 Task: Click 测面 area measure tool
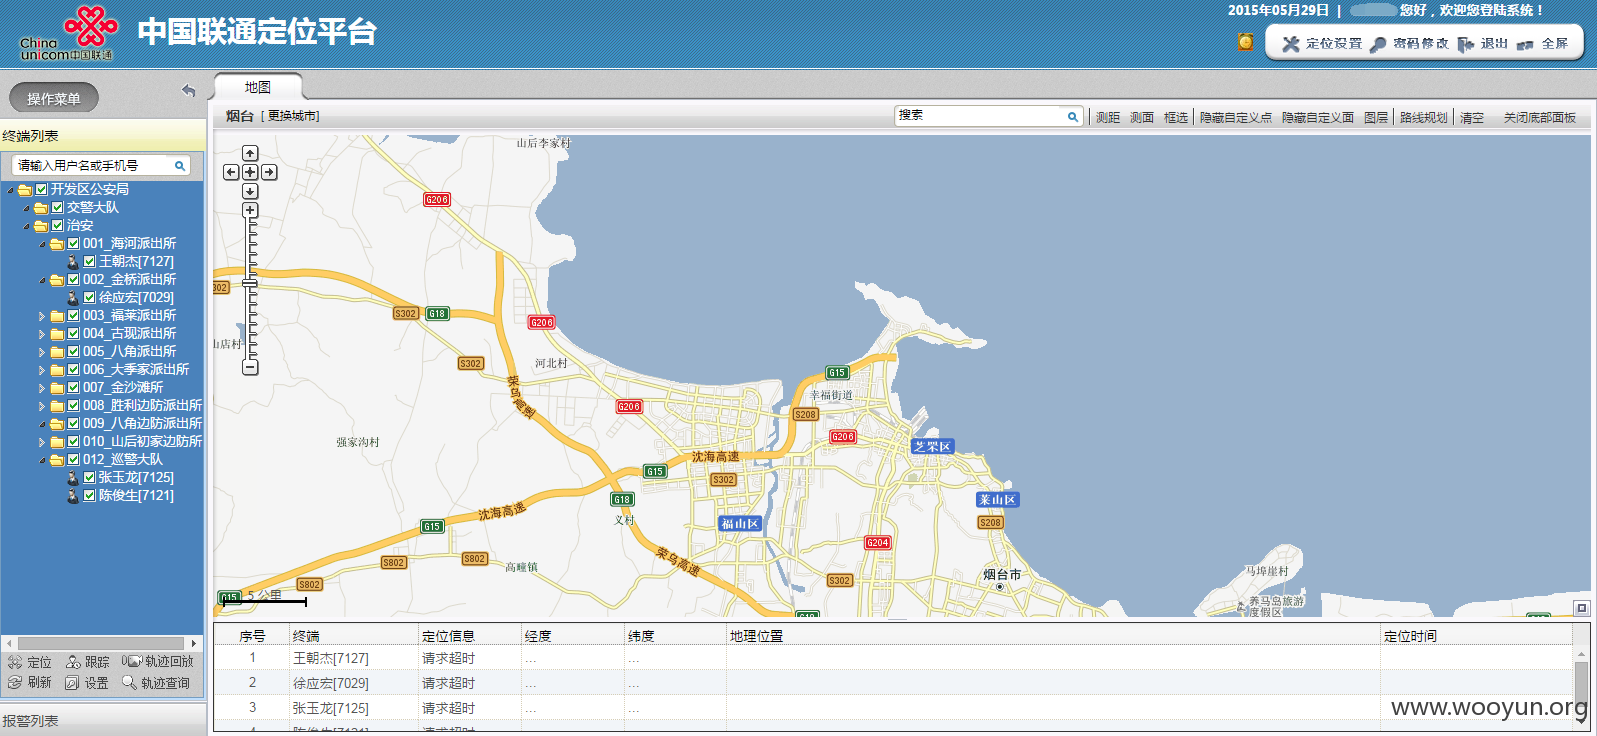(x=1142, y=117)
